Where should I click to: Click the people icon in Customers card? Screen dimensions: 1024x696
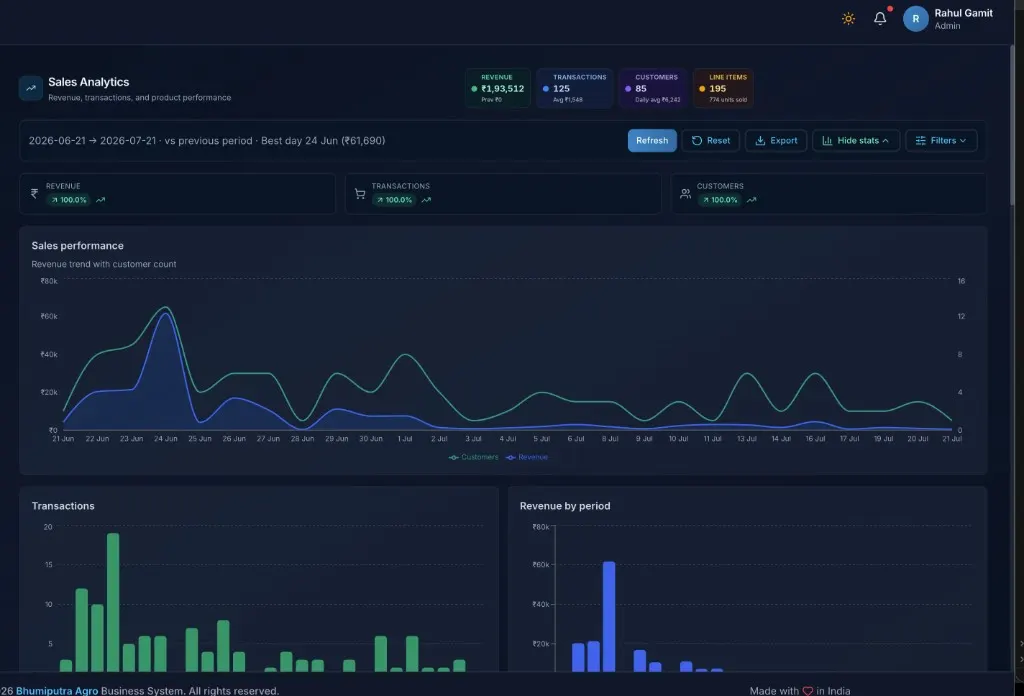pos(685,193)
